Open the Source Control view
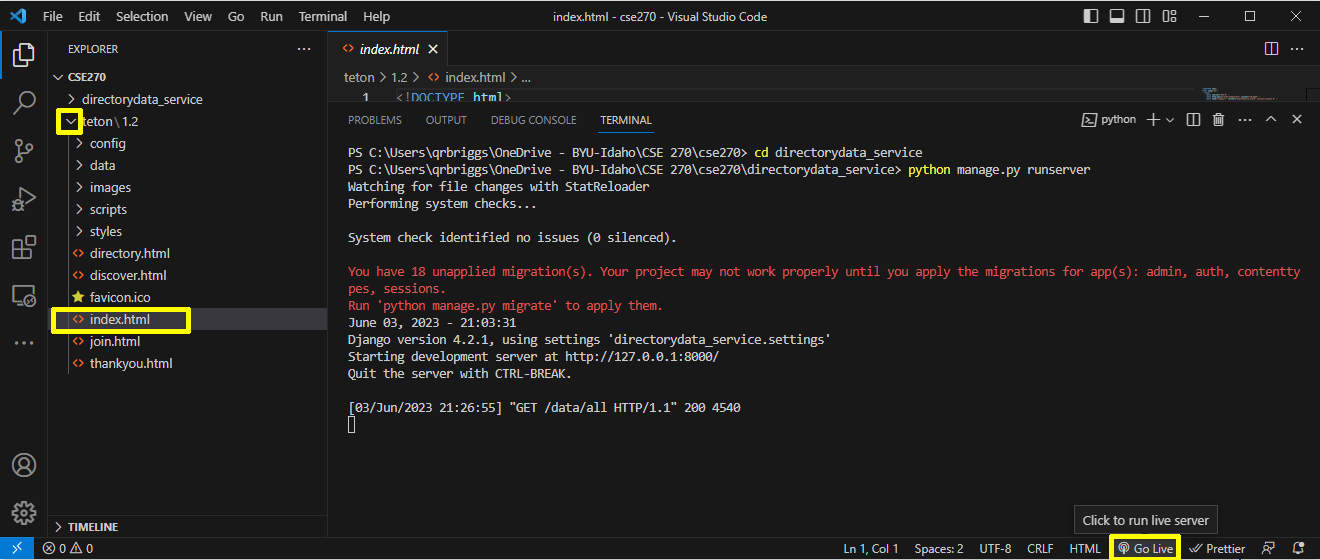1320x560 pixels. [x=24, y=151]
